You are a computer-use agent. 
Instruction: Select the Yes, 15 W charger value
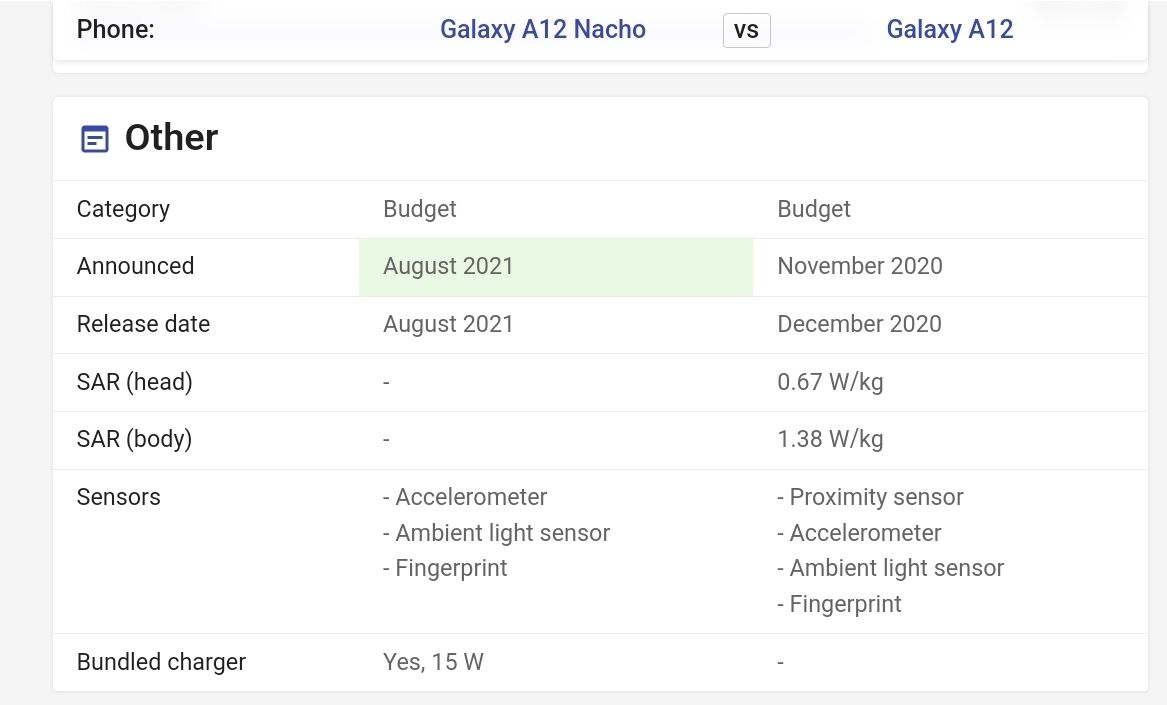[x=433, y=661]
